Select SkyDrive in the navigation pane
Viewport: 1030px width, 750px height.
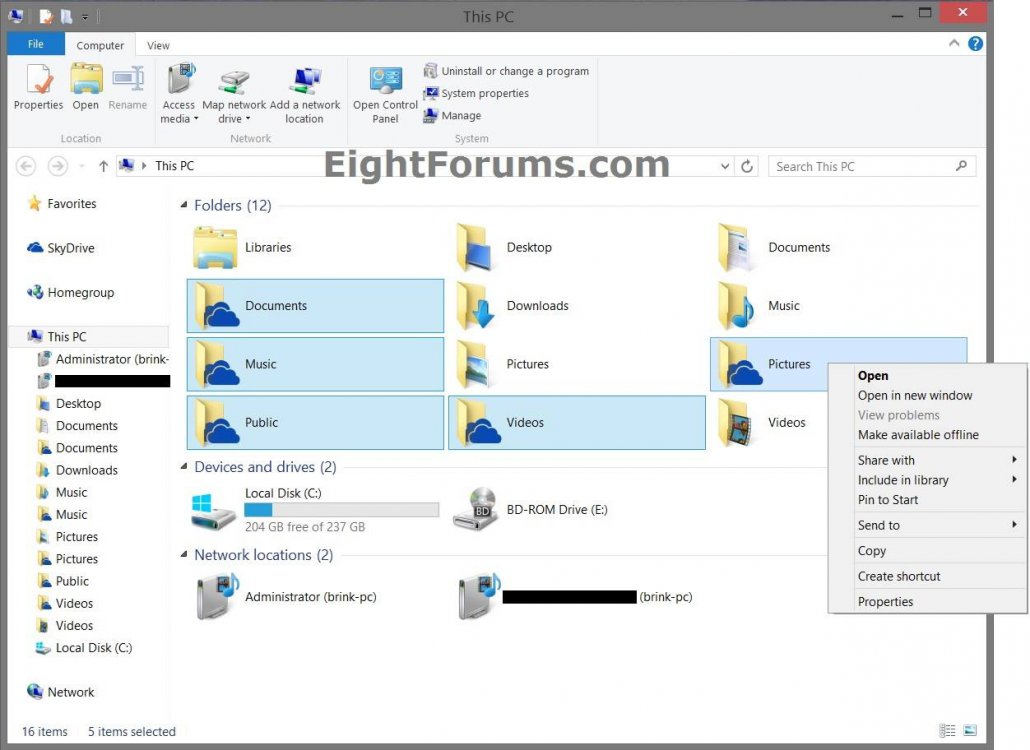[60, 248]
